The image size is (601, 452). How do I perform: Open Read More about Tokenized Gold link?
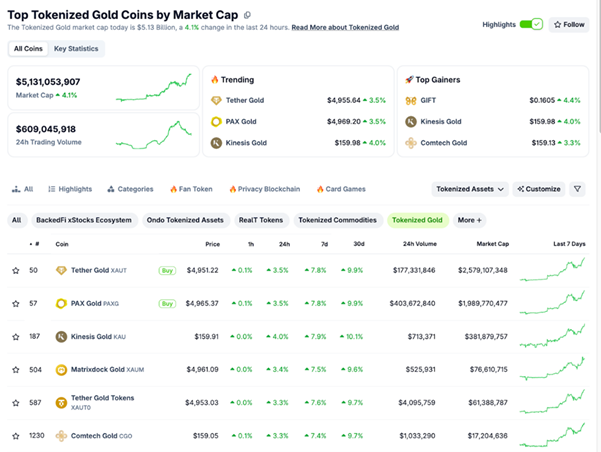click(345, 28)
